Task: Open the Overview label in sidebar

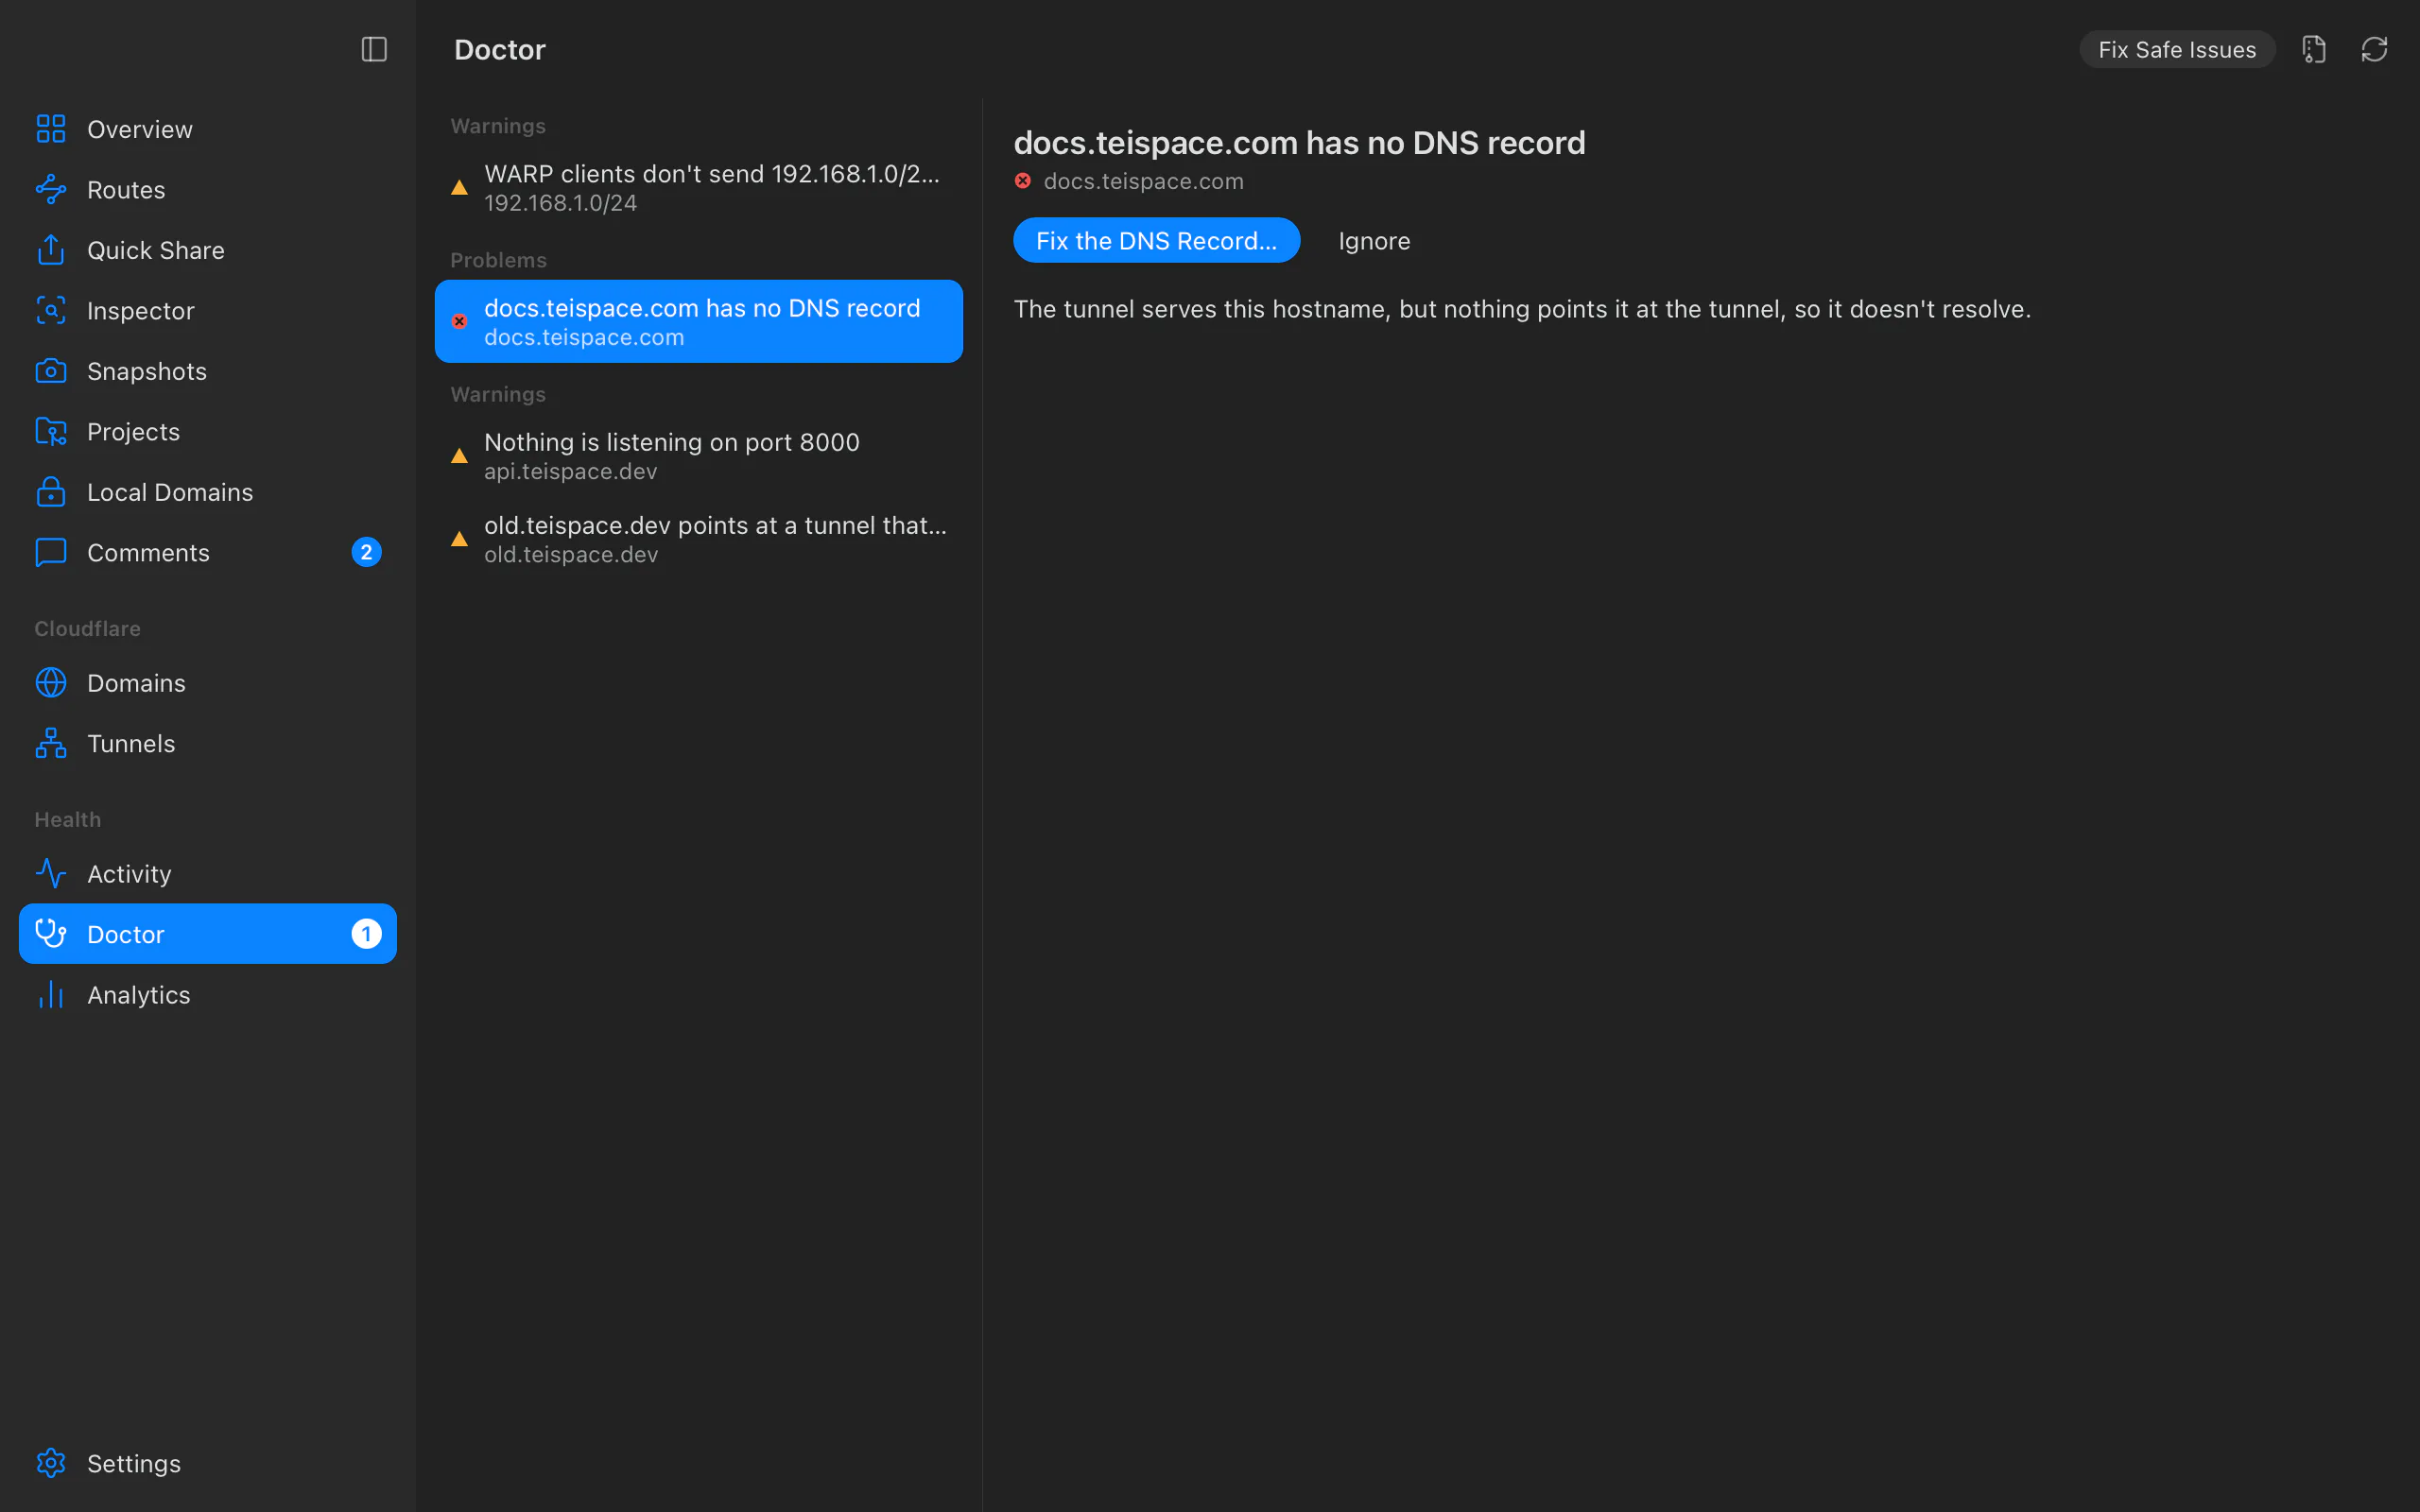Action: [140, 129]
